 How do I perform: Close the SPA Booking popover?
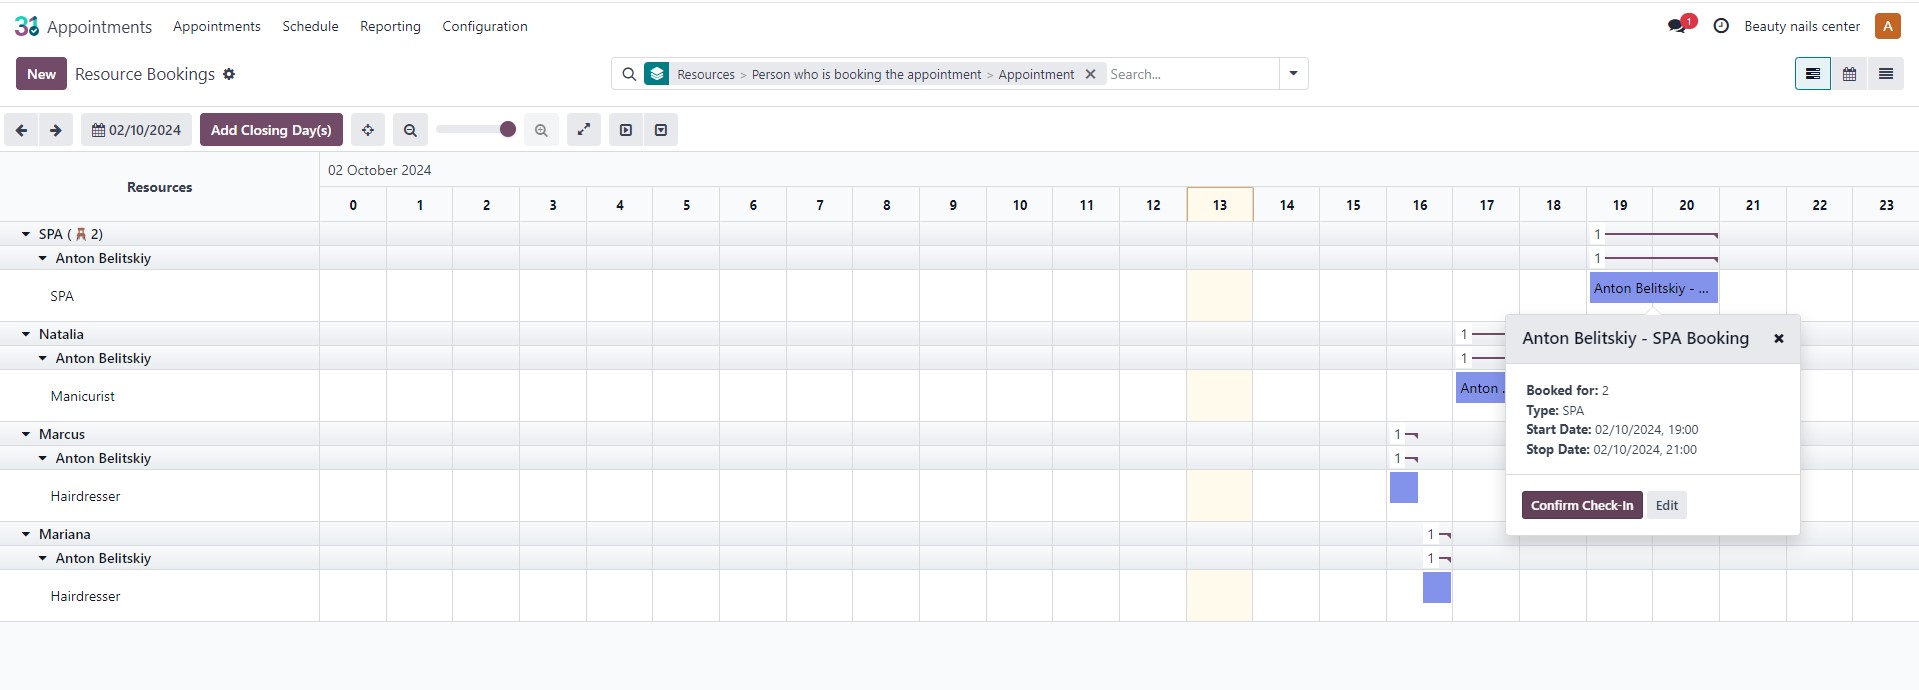coord(1779,339)
